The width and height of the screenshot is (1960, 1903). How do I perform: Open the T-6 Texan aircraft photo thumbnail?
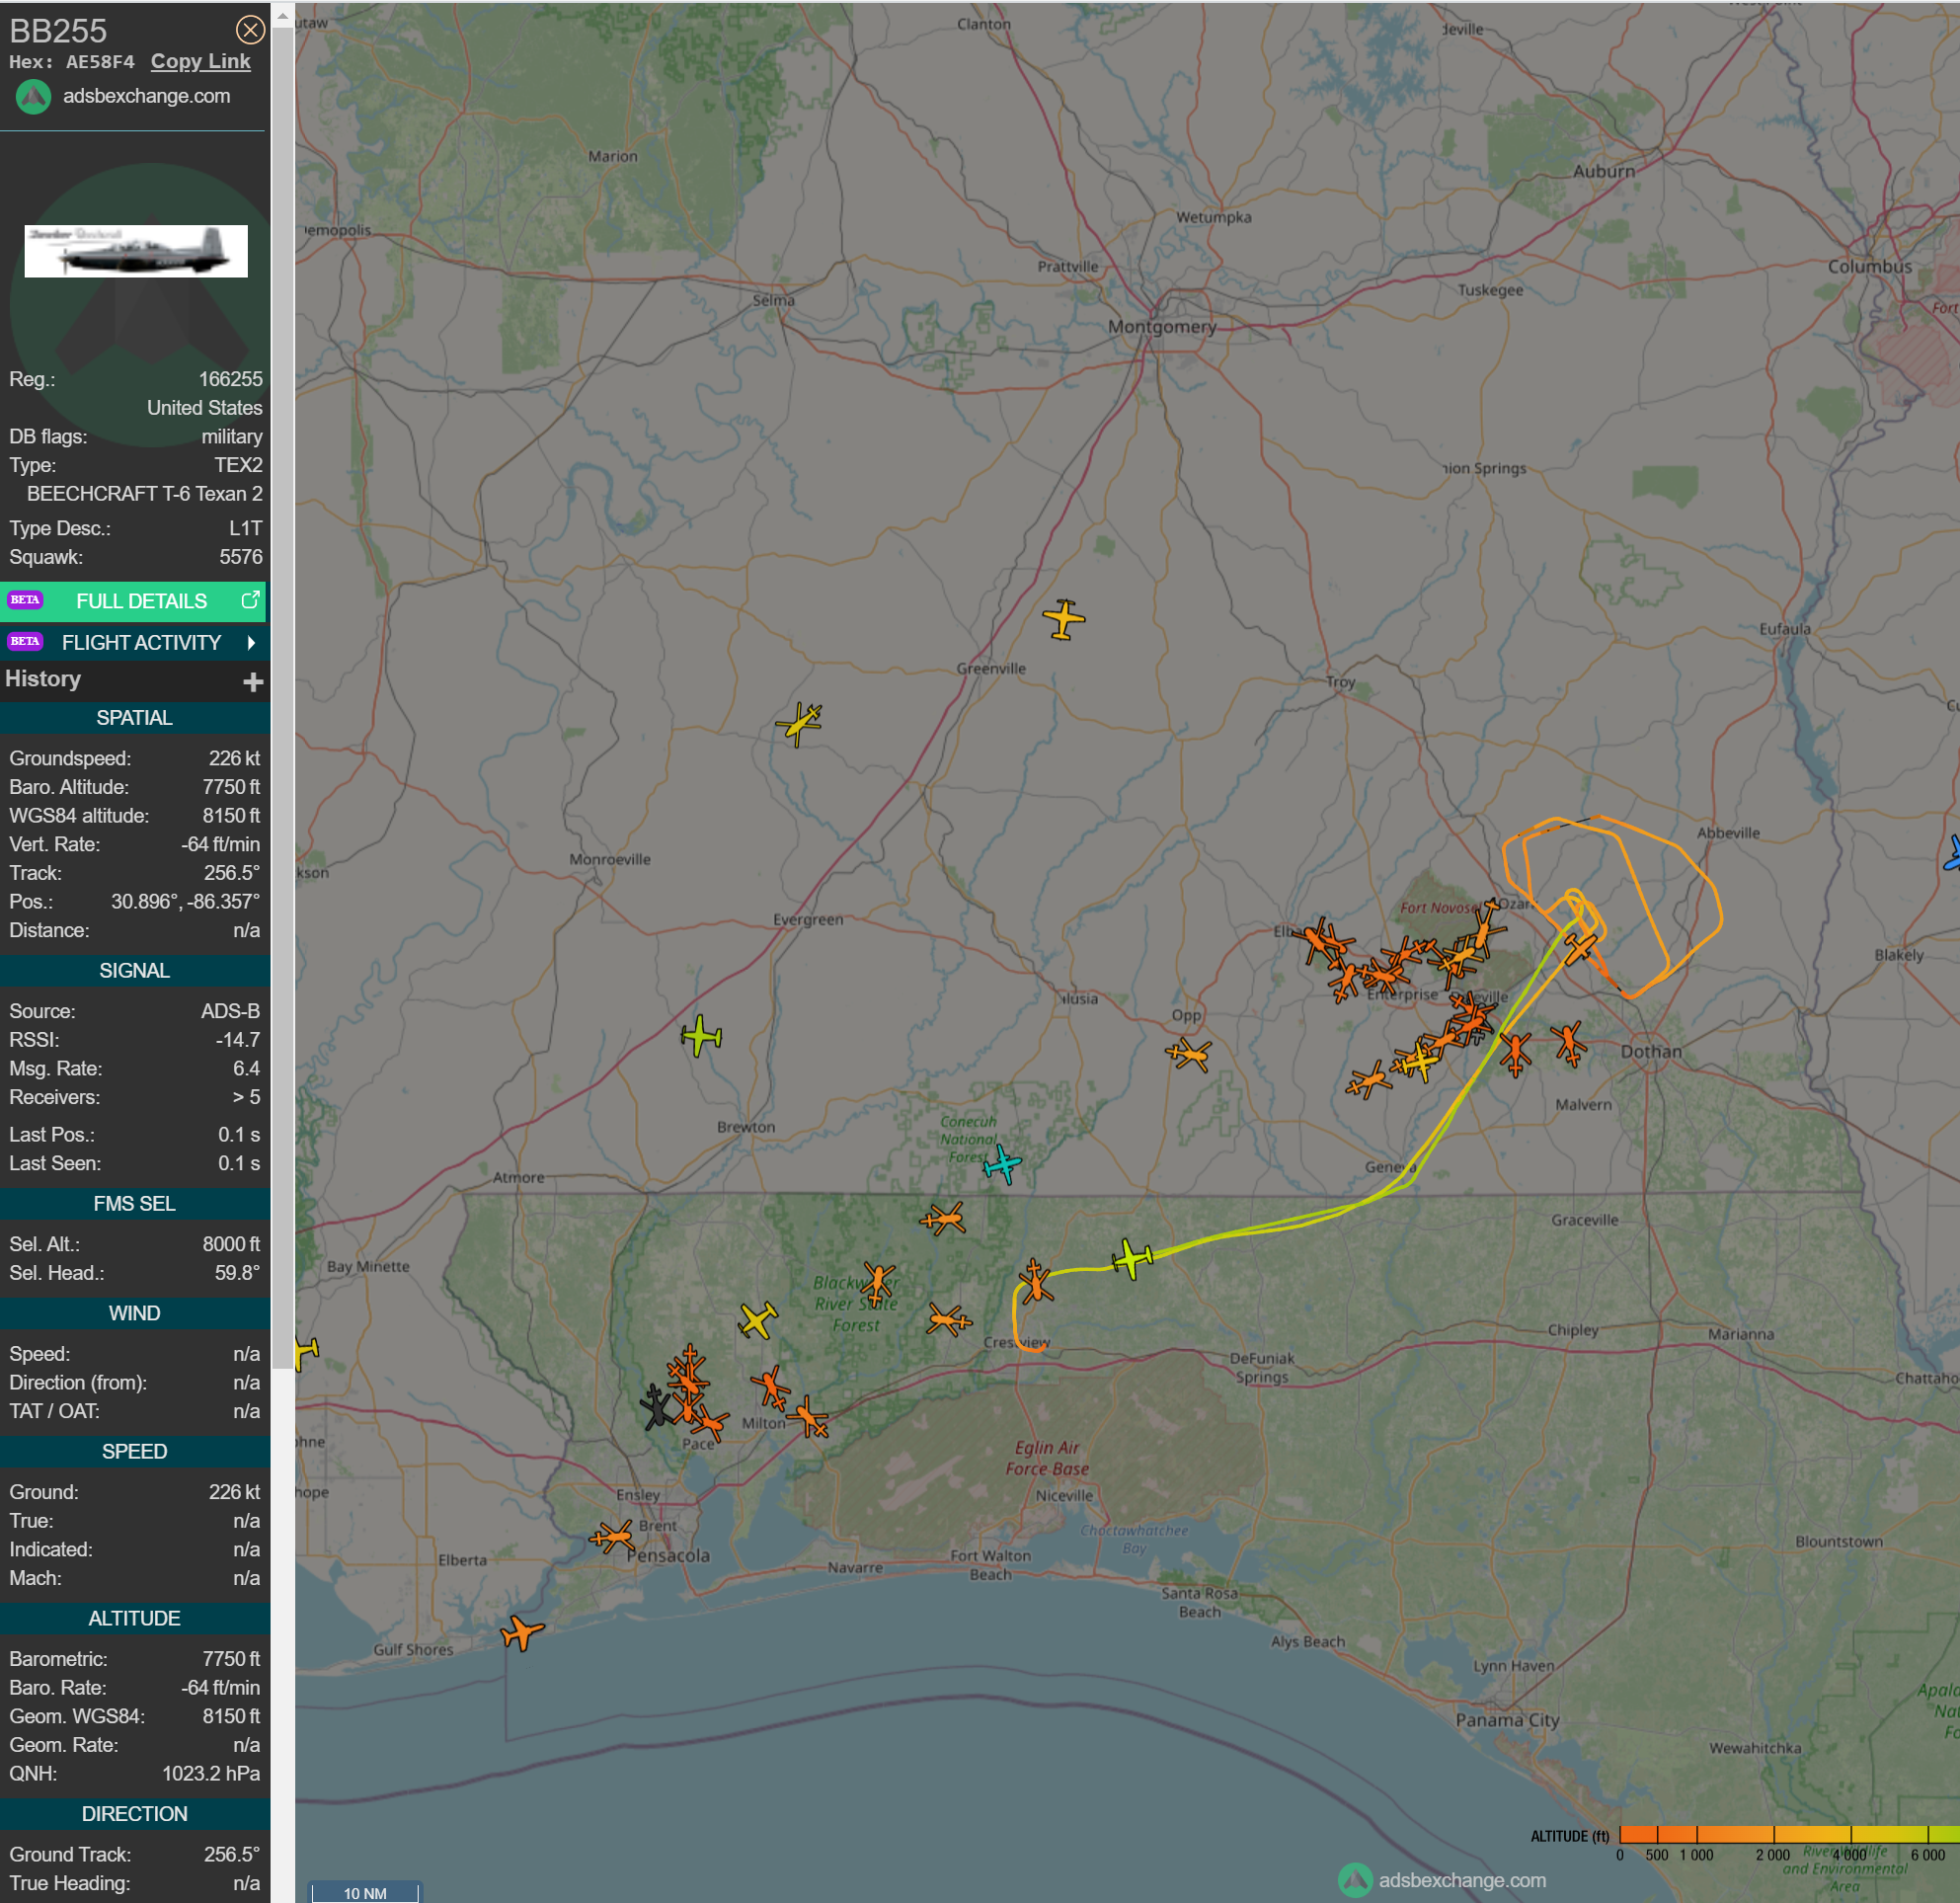[x=136, y=251]
